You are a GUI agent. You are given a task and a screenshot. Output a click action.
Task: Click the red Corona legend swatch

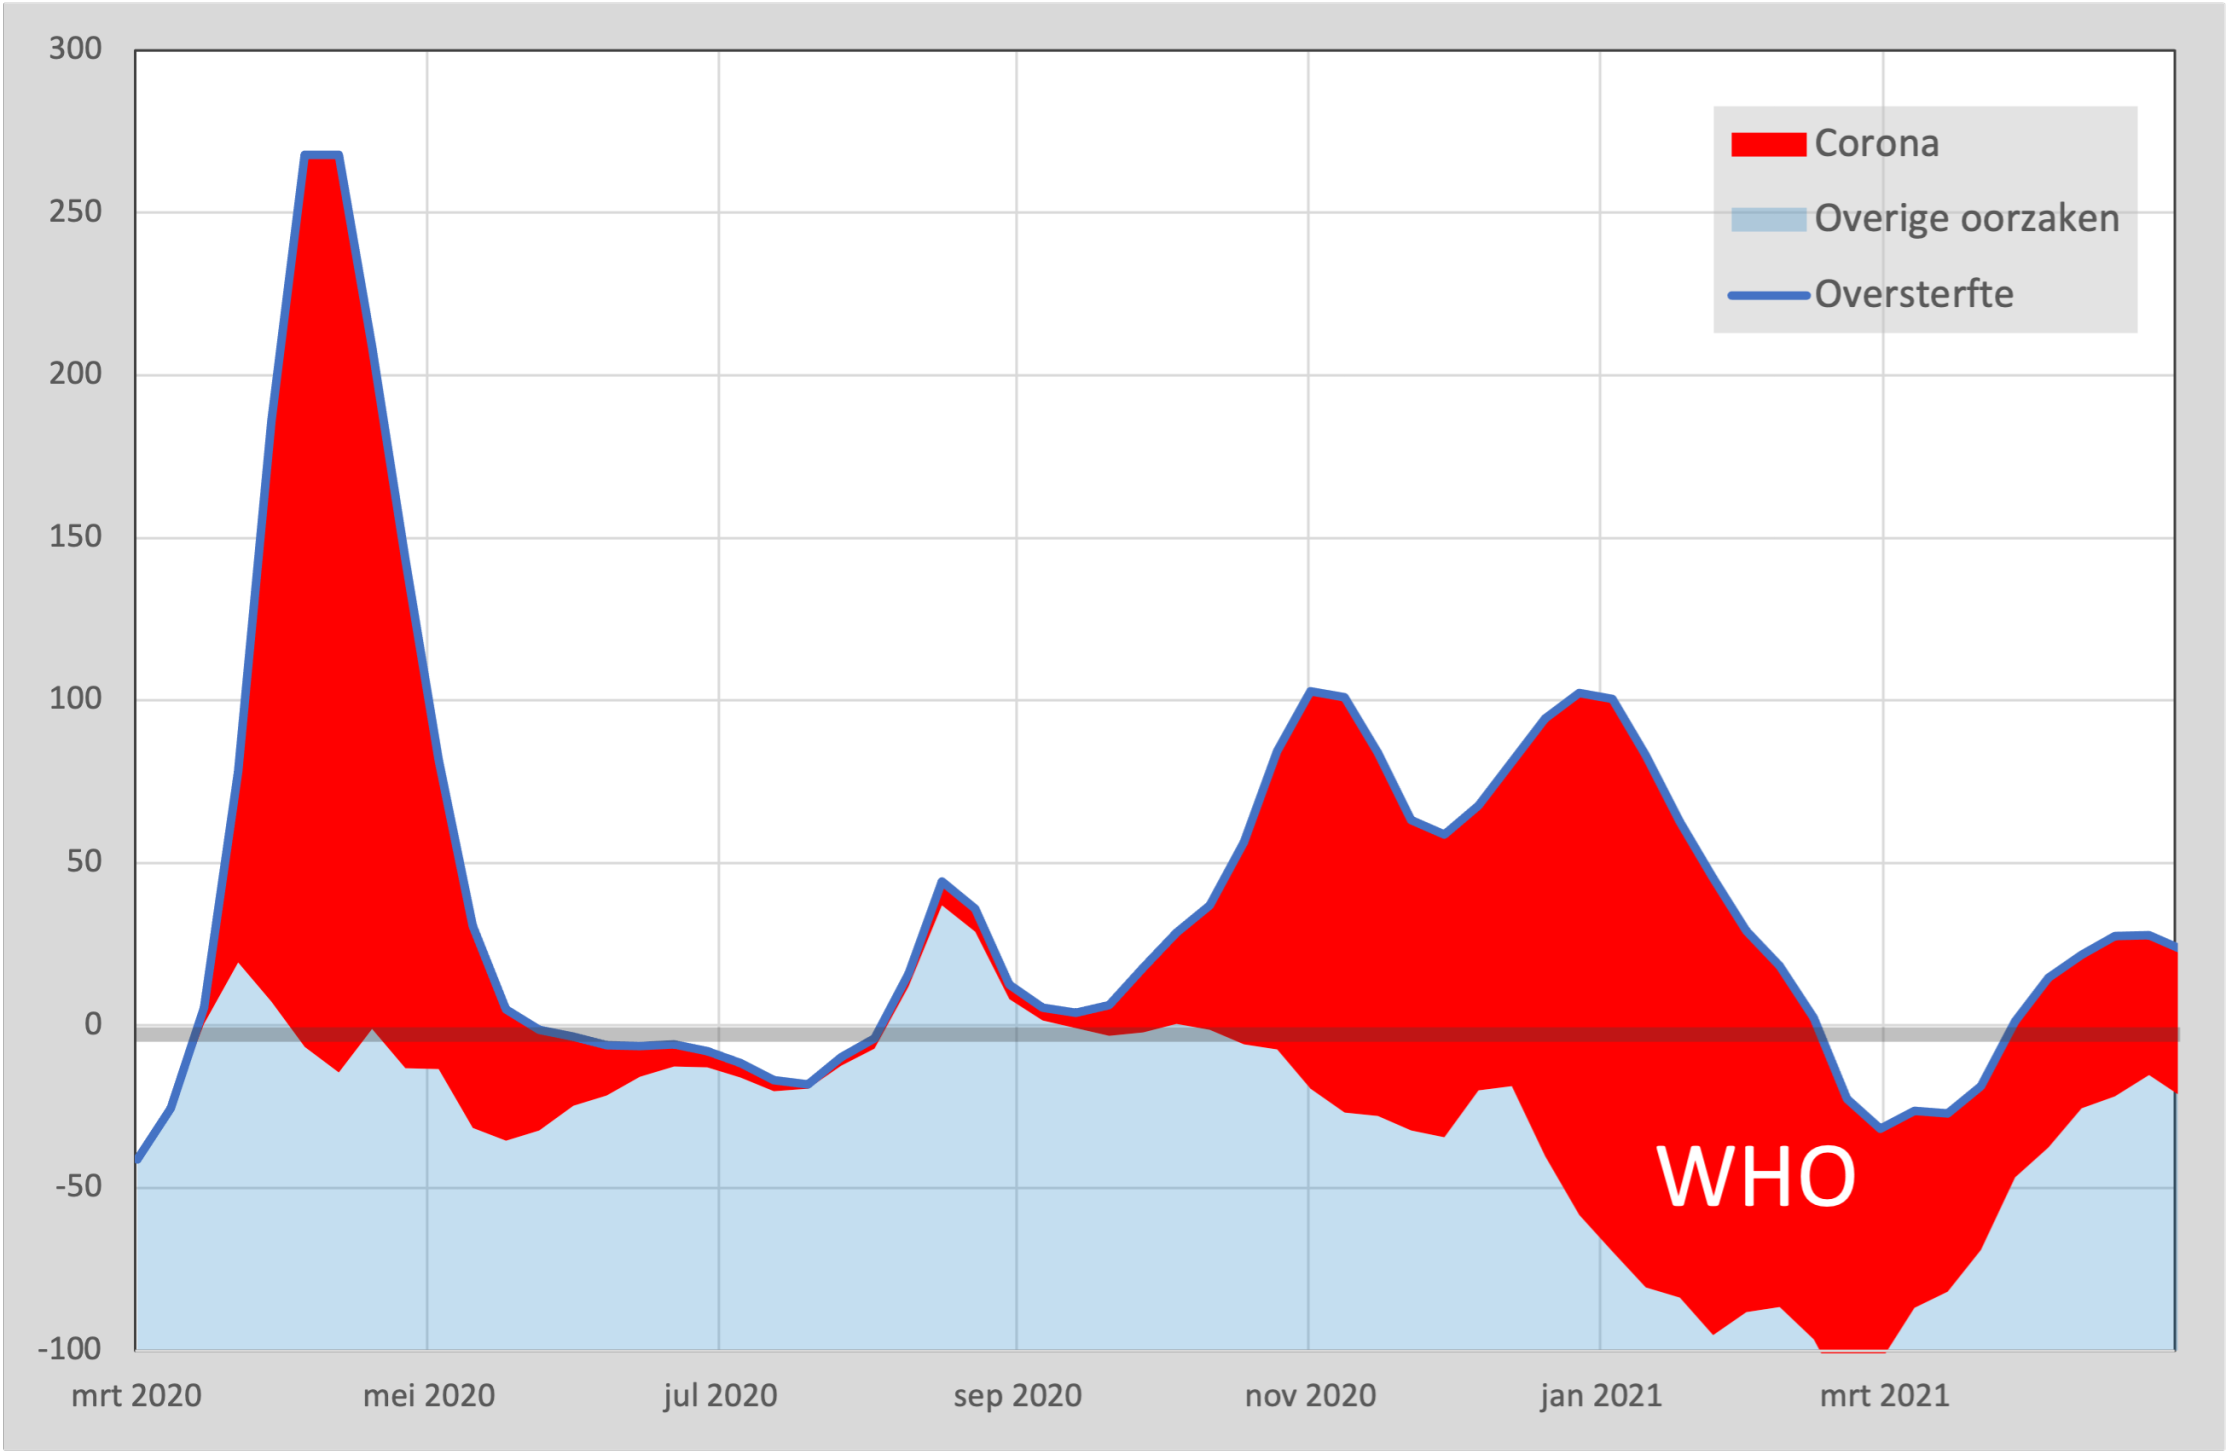coord(1768,144)
